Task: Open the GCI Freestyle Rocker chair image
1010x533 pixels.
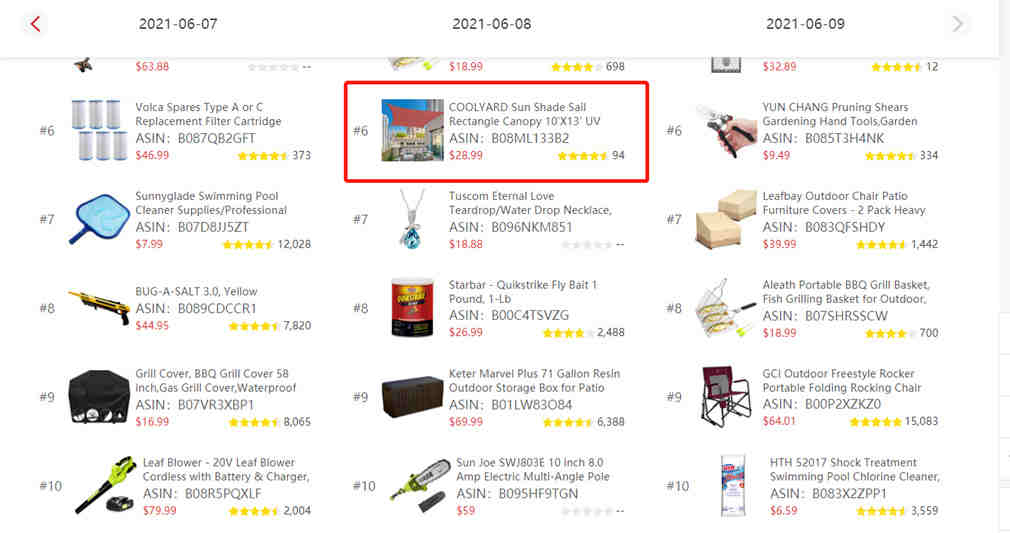Action: coord(726,396)
